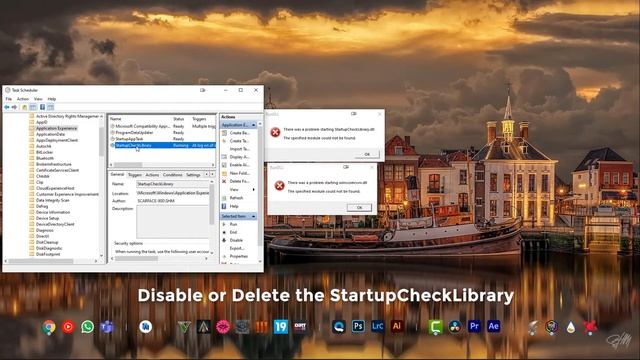Screen dimensions: 640x360
Task: Click Properties in Selected Item actions
Action: point(239,256)
